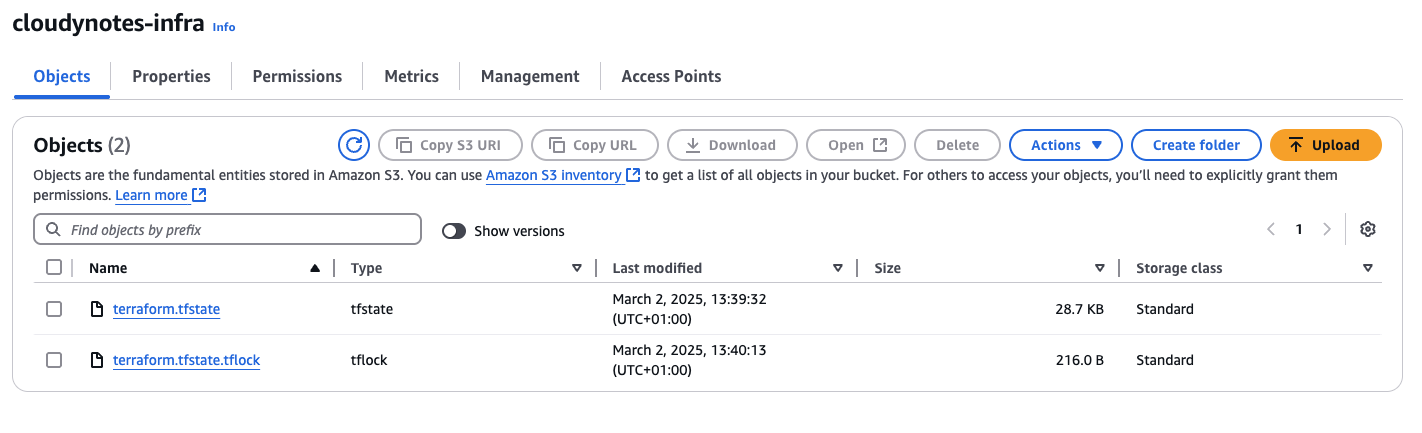Check the select-all objects header checkbox

click(x=54, y=268)
